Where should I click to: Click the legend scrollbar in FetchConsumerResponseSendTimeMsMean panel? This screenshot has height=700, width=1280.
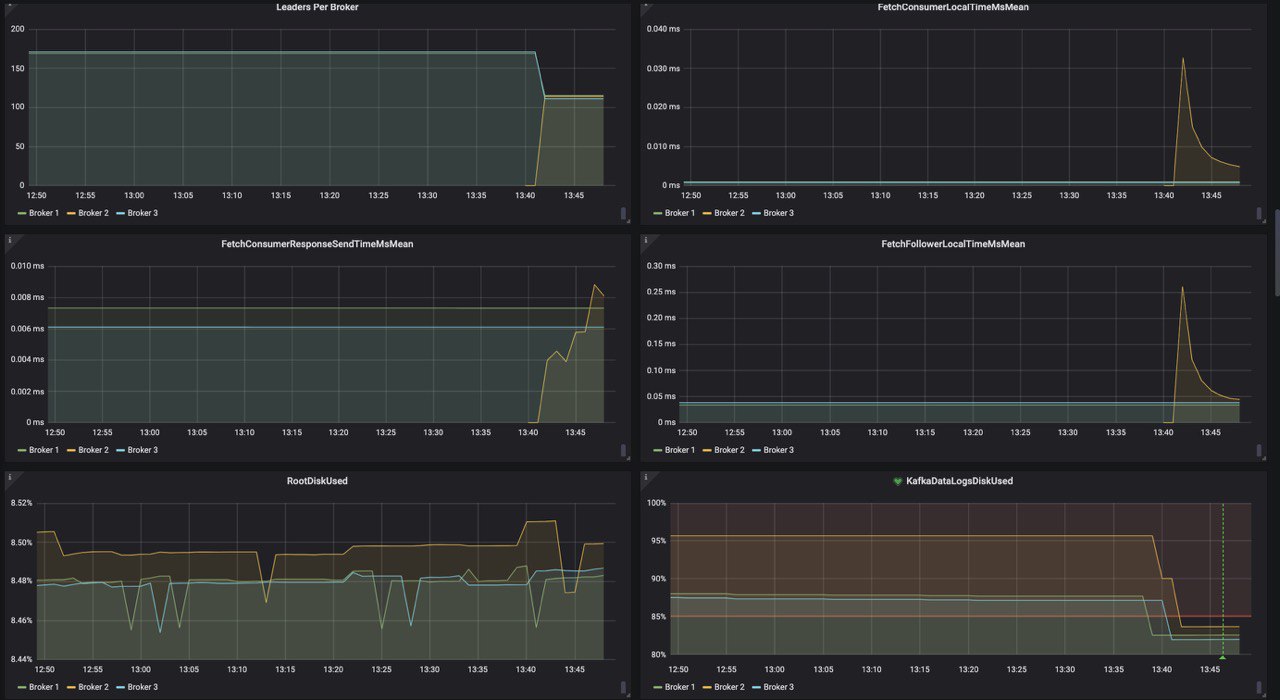click(624, 450)
